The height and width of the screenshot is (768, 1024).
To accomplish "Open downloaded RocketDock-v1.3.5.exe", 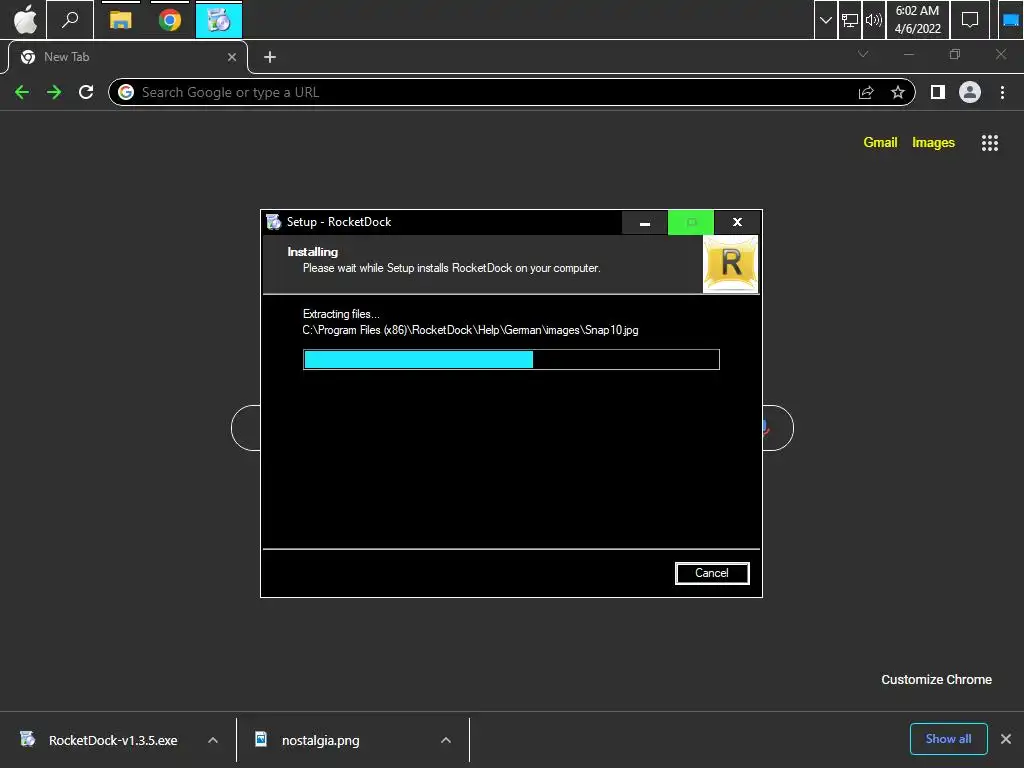I will pyautogui.click(x=112, y=741).
